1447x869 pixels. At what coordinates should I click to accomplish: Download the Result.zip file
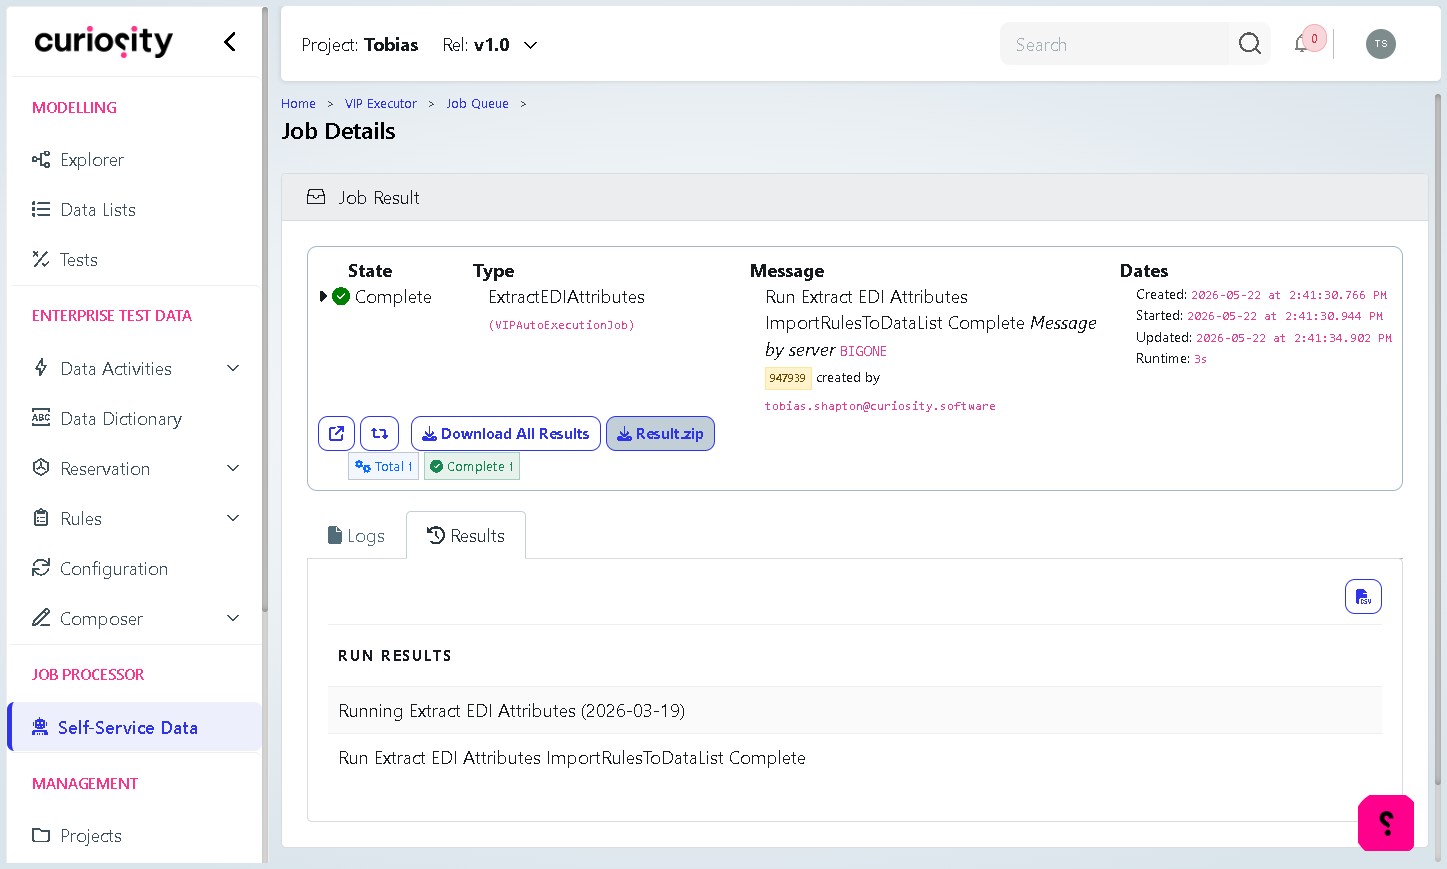(660, 434)
